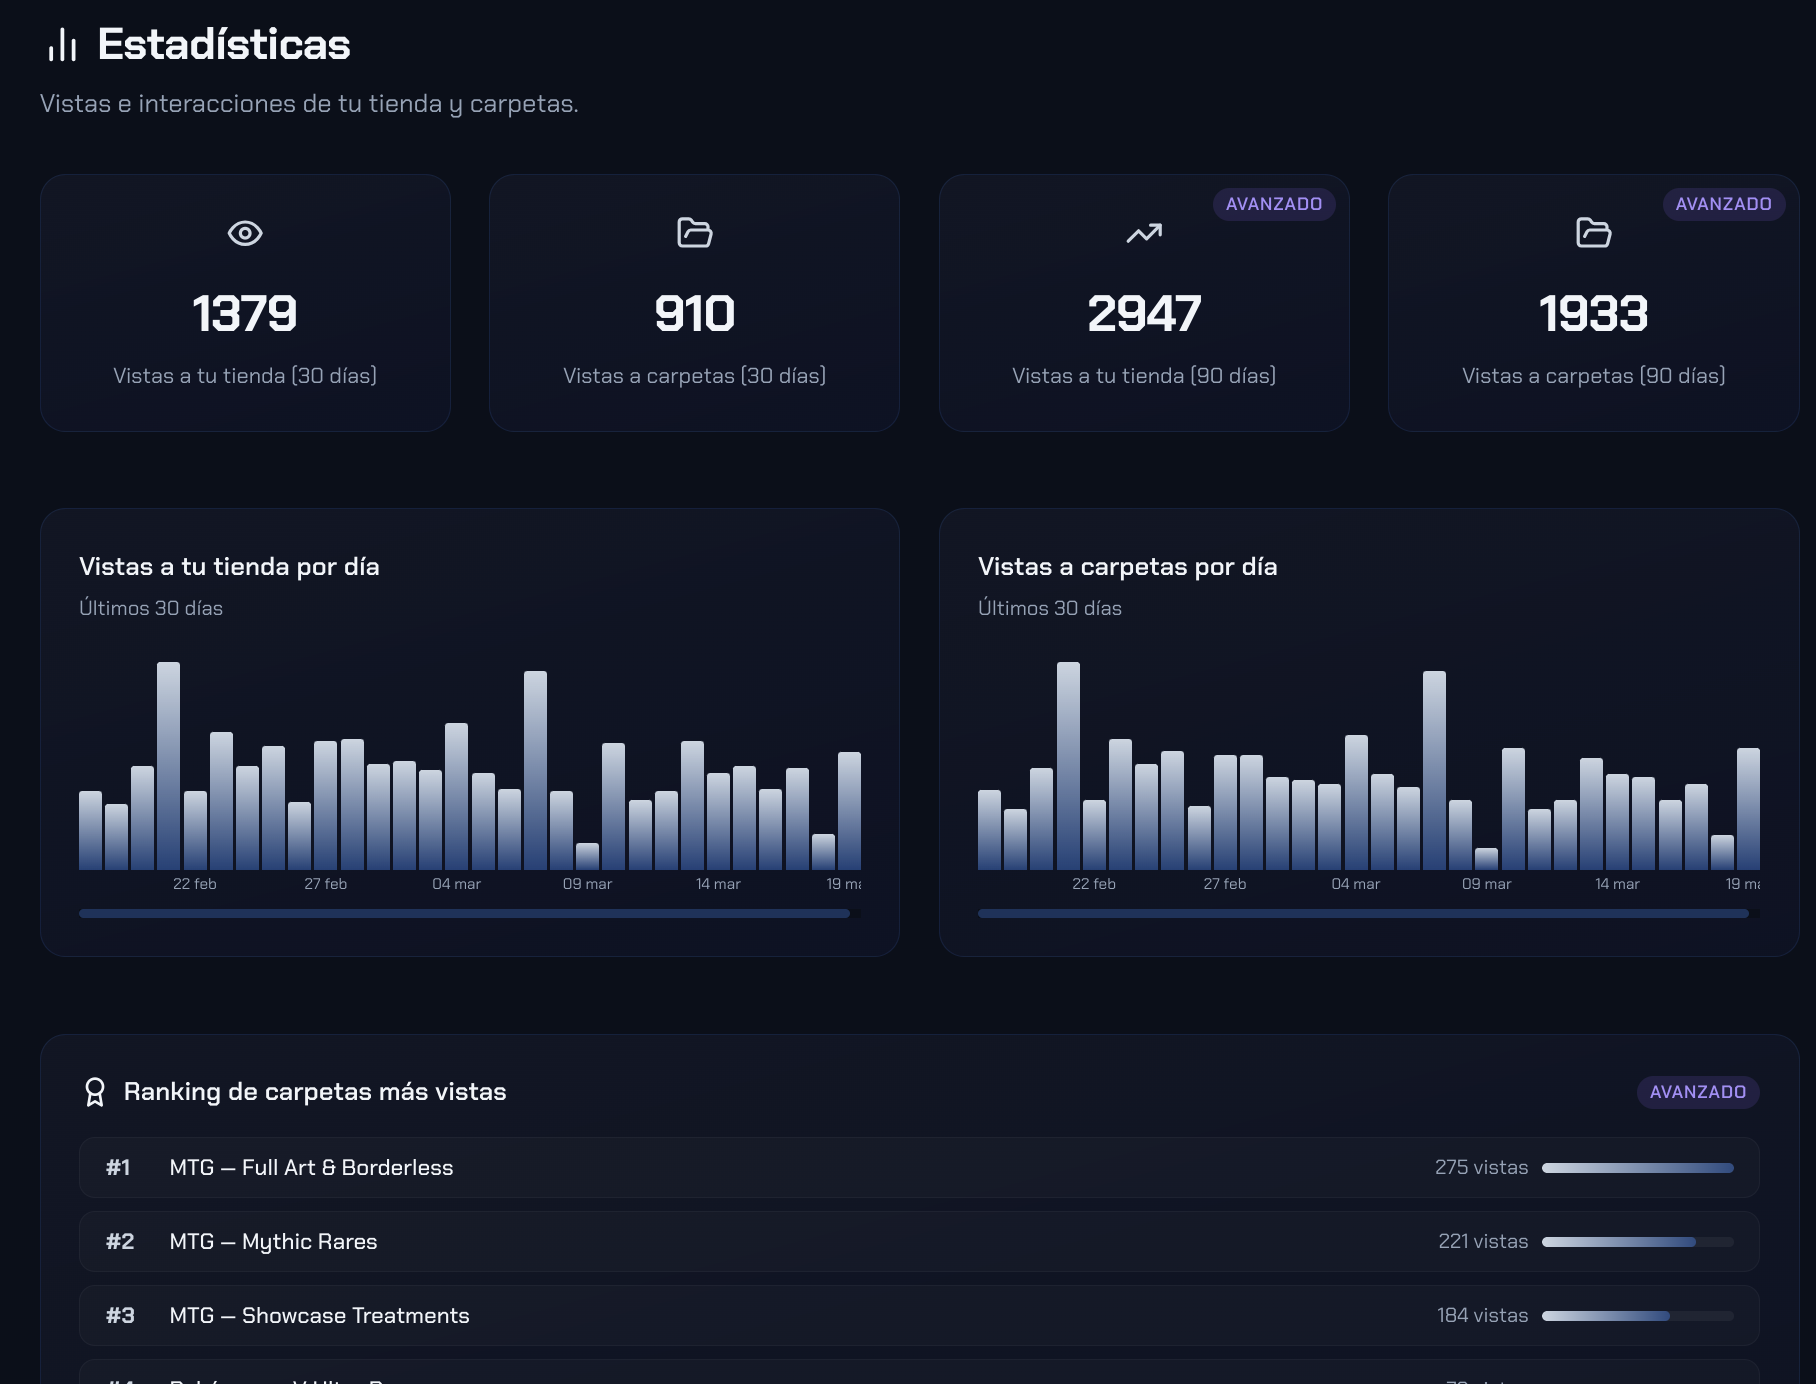Click the eye icon in the first statistics card
The image size is (1816, 1384).
click(245, 233)
